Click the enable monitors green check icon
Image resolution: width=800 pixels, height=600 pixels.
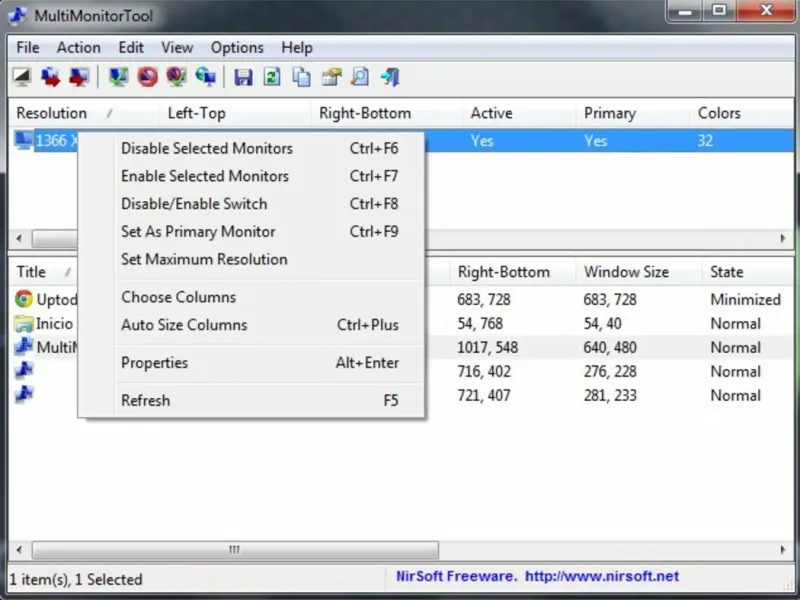tap(118, 77)
